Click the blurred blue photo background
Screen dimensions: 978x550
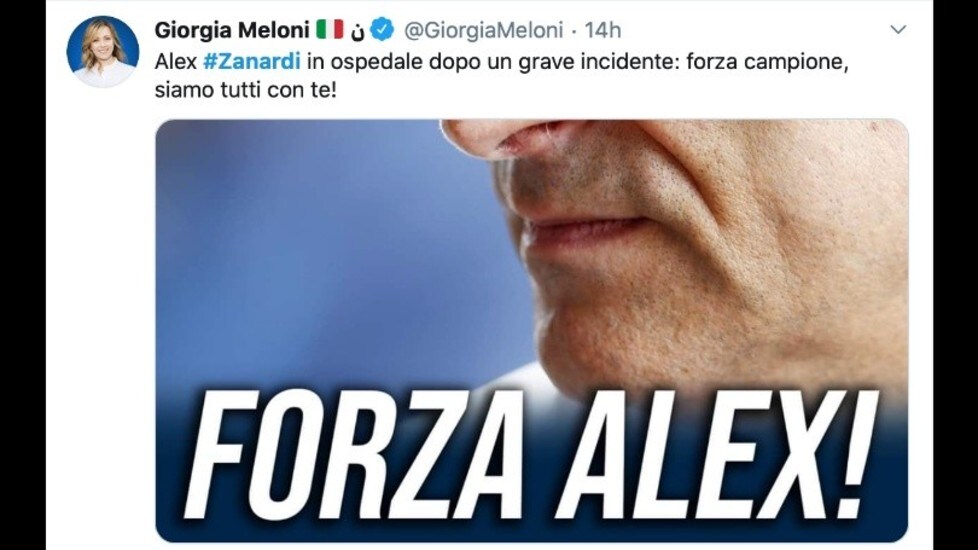click(324, 249)
